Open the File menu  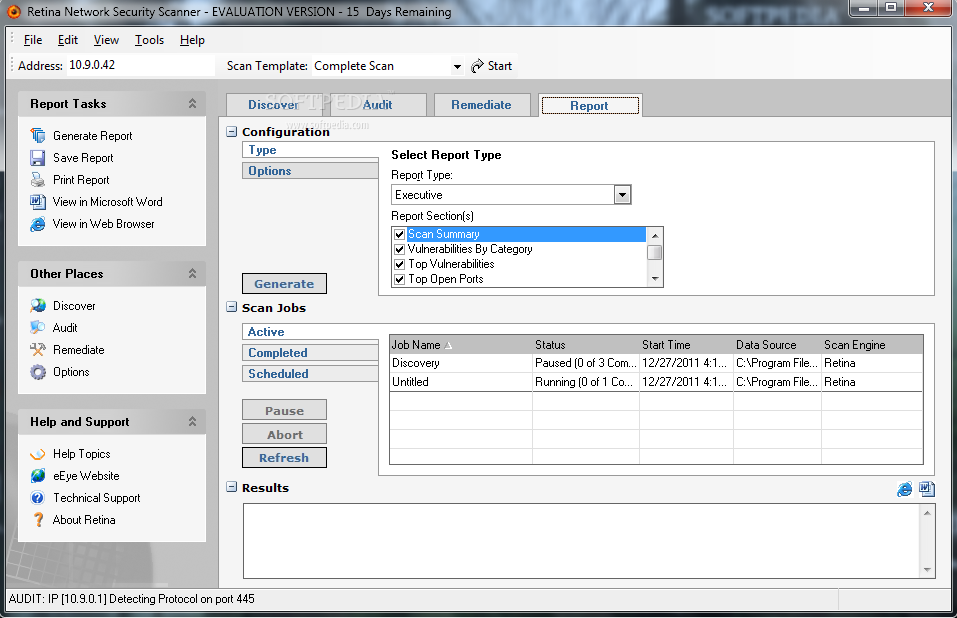click(33, 40)
